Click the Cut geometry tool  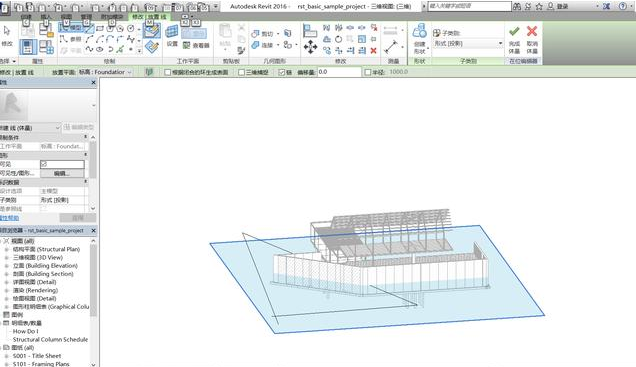[x=264, y=34]
